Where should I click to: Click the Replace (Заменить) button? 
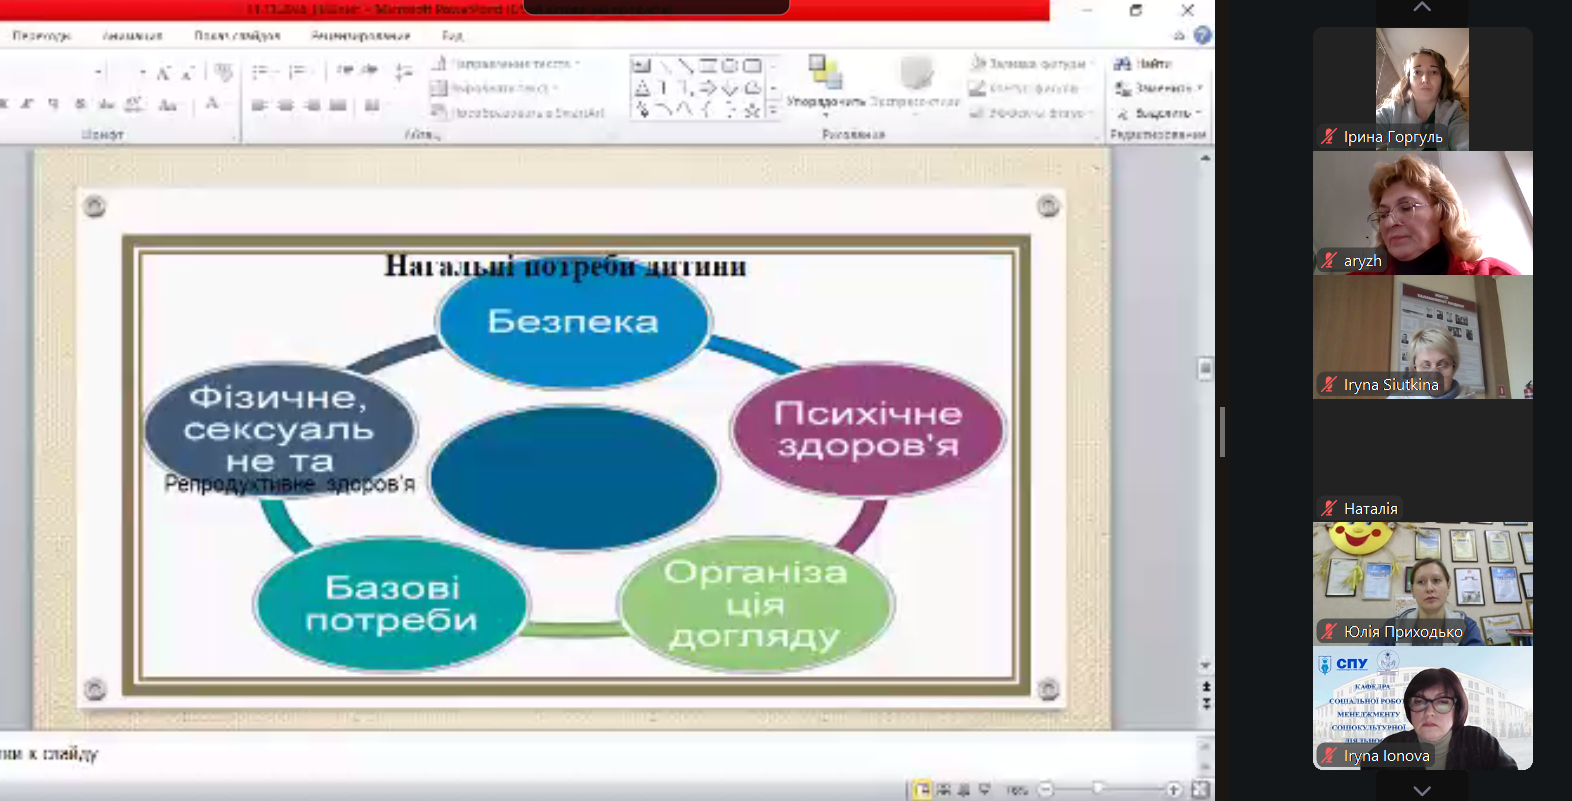(1158, 89)
